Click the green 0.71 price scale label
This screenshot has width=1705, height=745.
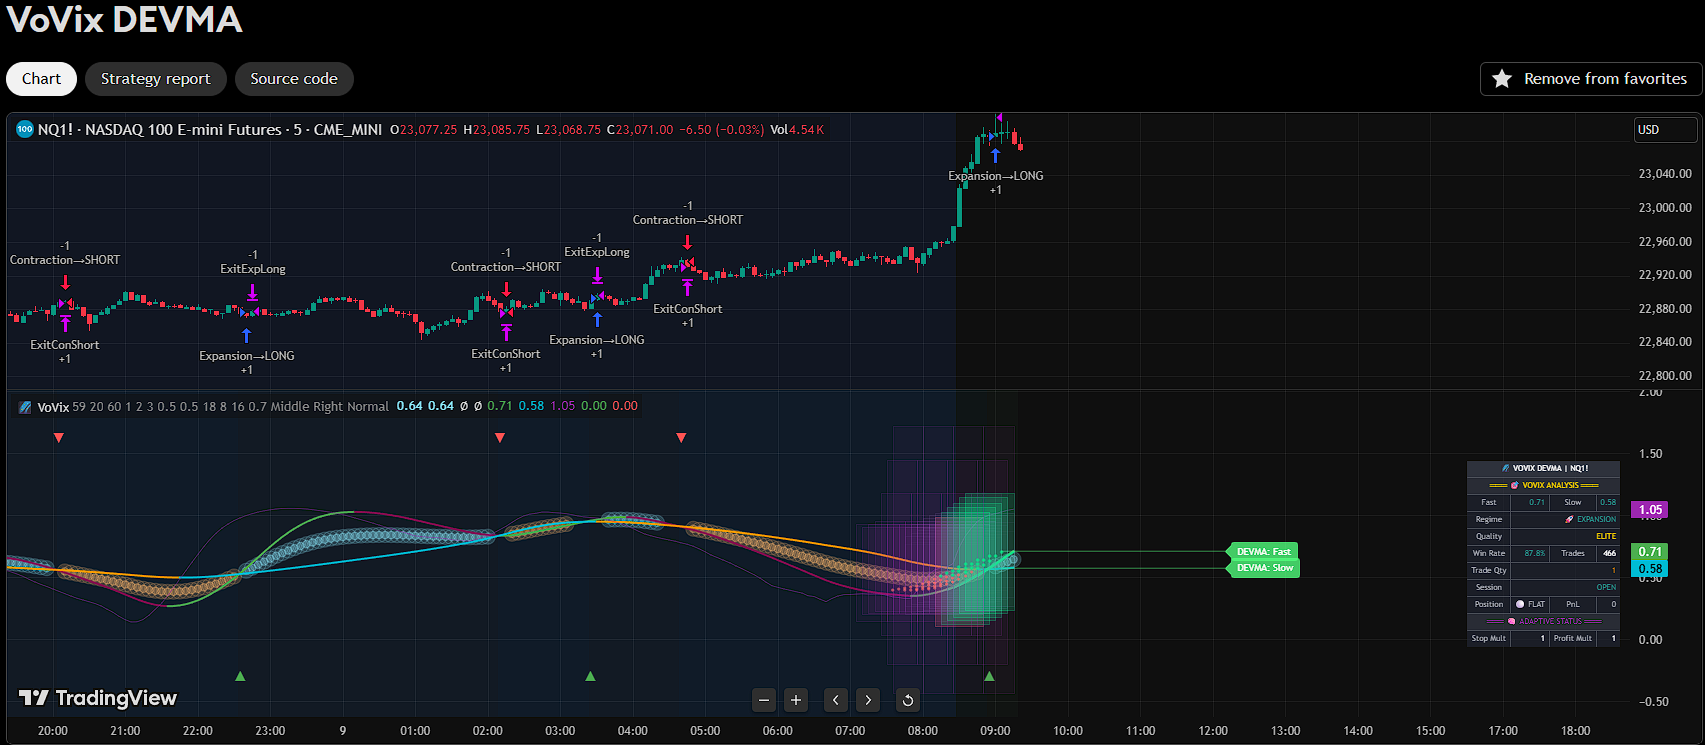point(1650,552)
